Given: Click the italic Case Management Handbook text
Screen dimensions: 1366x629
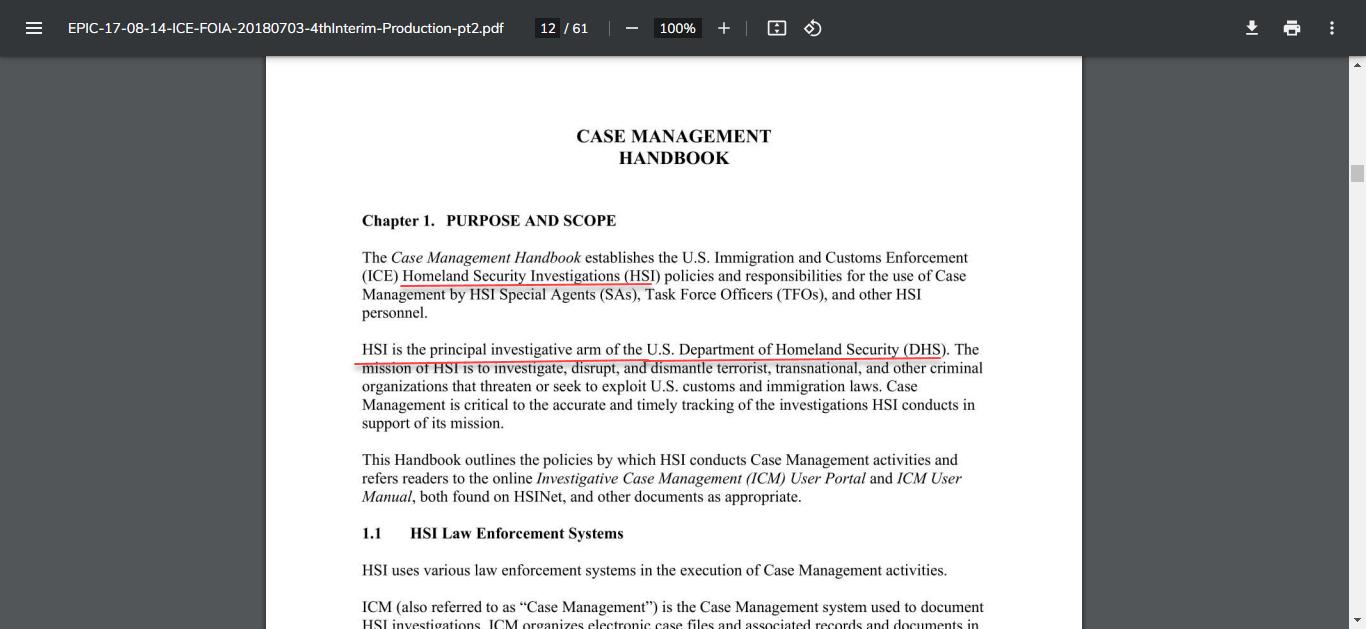Looking at the screenshot, I should [x=486, y=258].
